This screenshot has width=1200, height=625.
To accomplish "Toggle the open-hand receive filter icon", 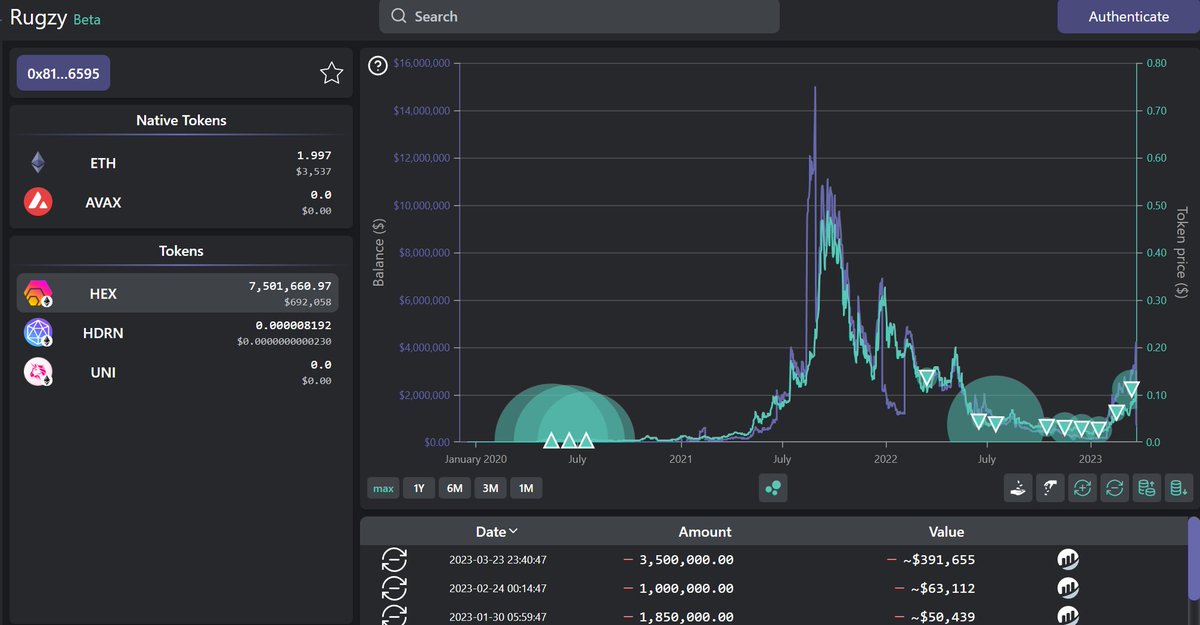I will click(x=1018, y=488).
